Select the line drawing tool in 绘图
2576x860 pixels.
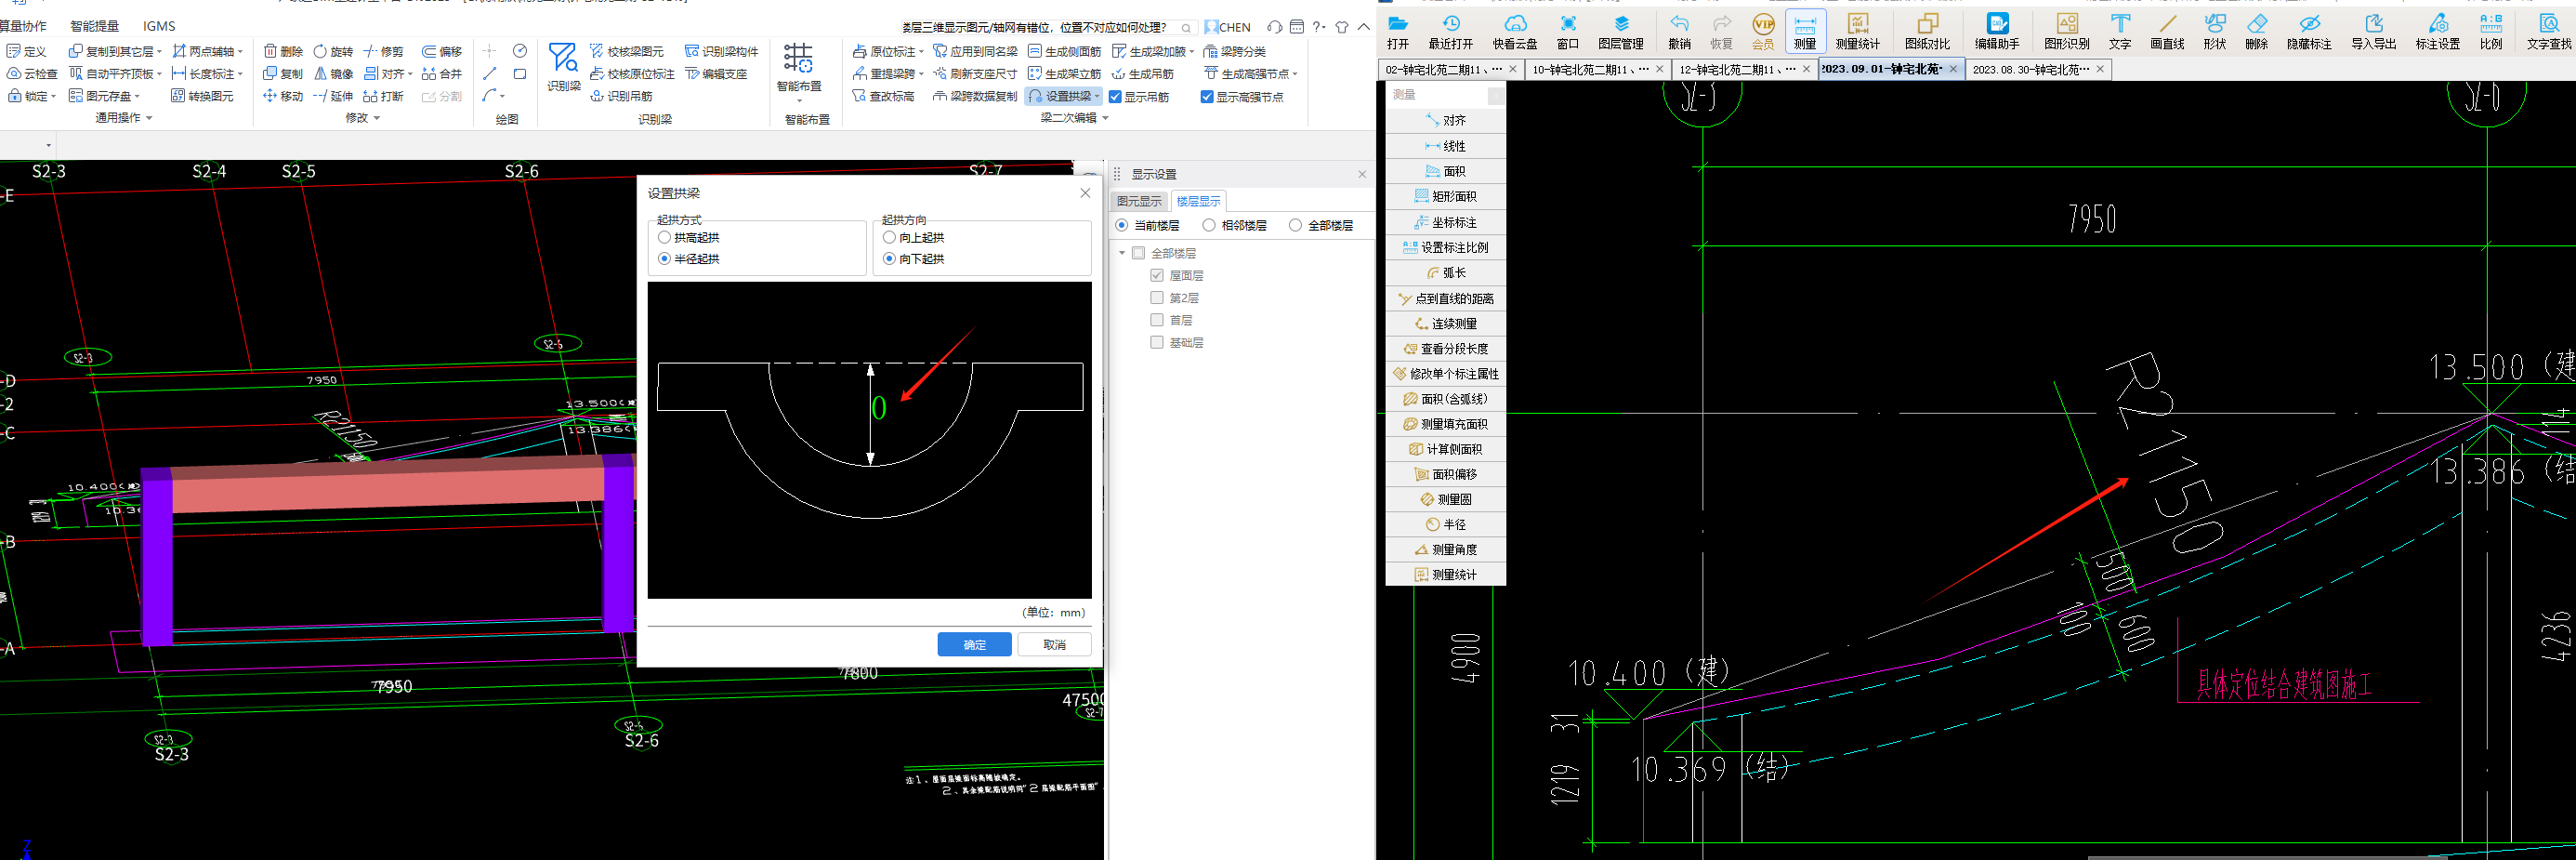[489, 73]
